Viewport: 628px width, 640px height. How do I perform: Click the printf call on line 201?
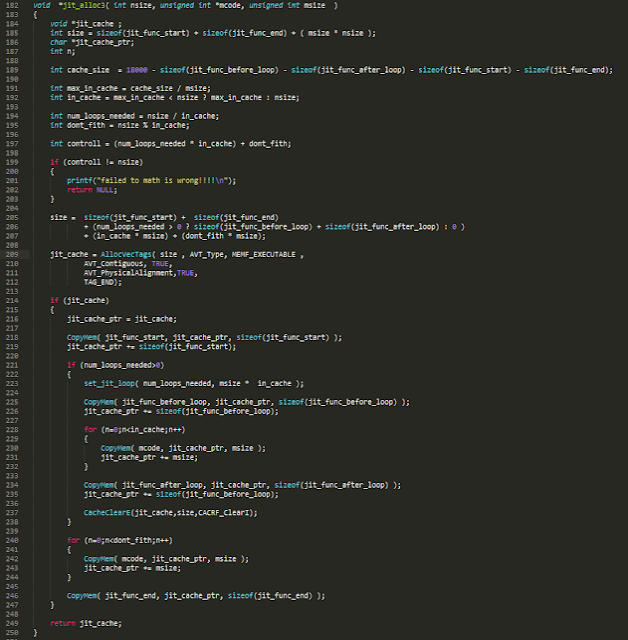tap(80, 180)
